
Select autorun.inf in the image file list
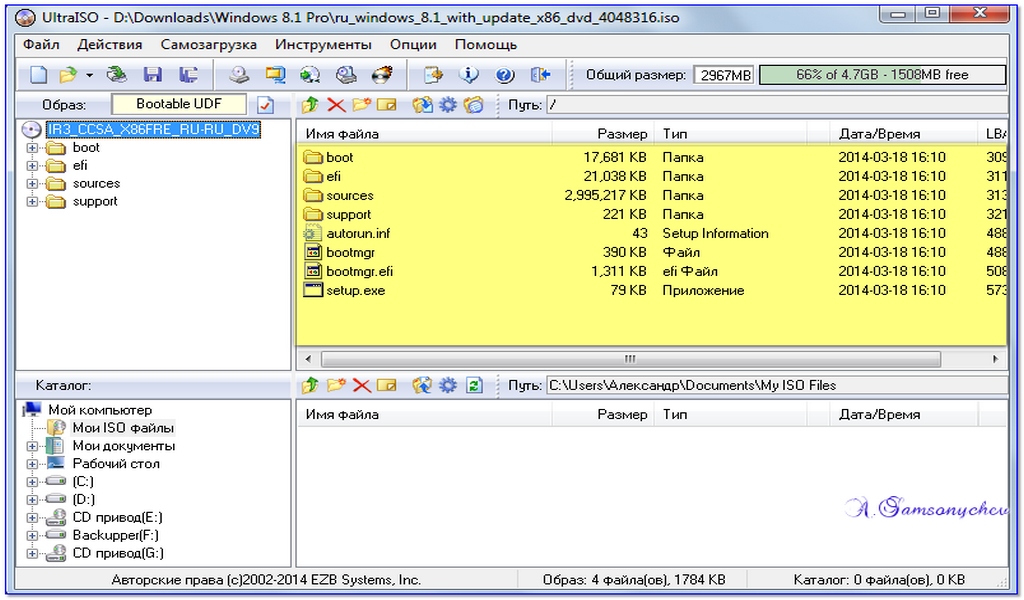pos(358,234)
